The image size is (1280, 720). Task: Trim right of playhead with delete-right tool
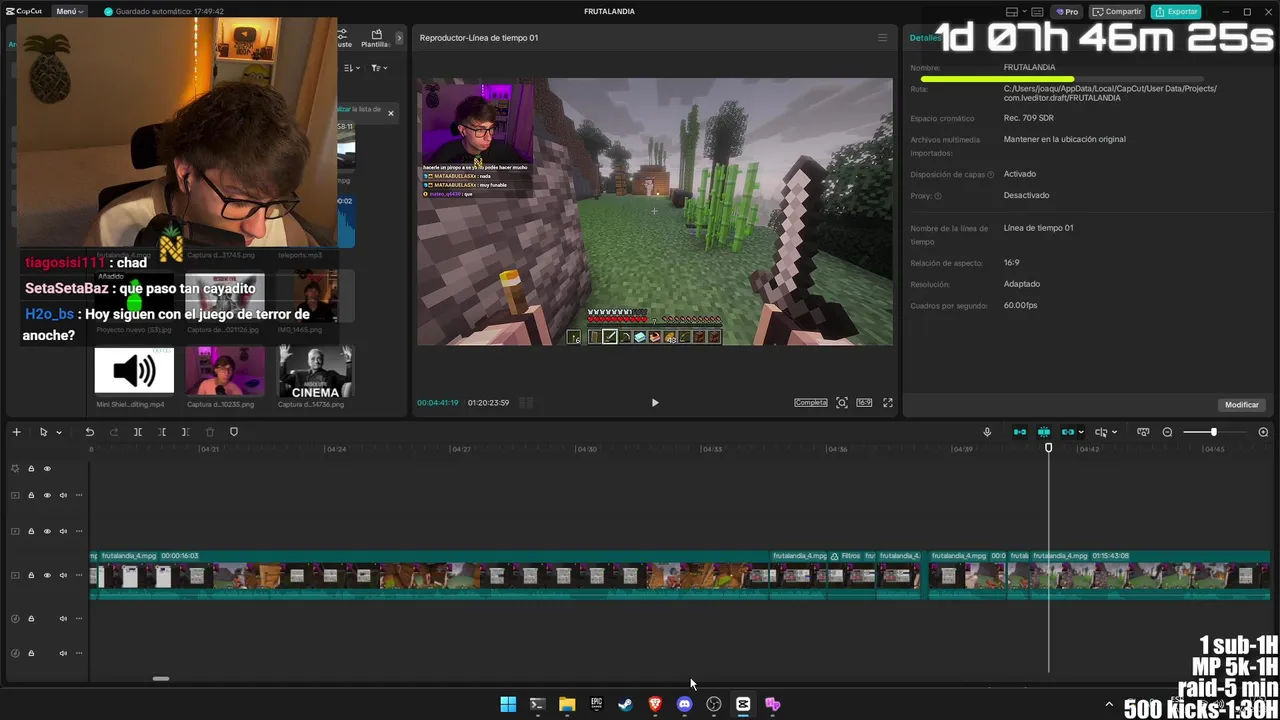tap(186, 432)
